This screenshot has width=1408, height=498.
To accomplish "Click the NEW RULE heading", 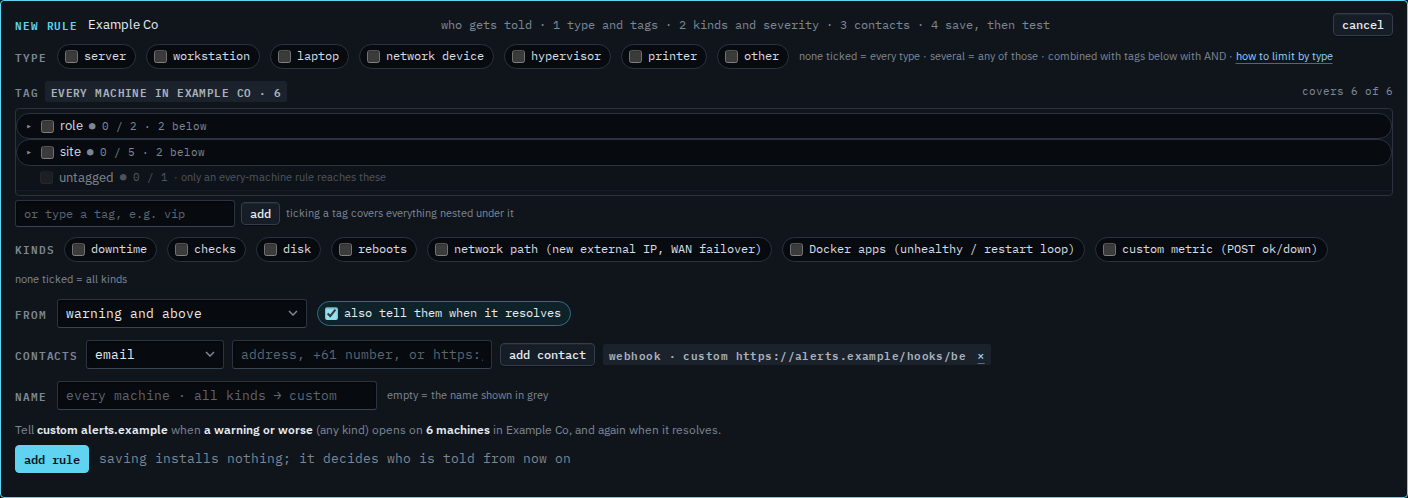I will 46,26.
